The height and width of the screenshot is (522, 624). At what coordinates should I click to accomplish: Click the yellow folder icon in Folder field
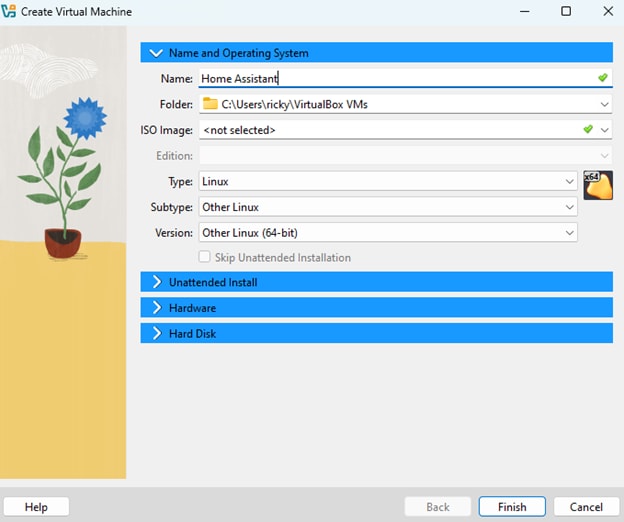(x=210, y=104)
